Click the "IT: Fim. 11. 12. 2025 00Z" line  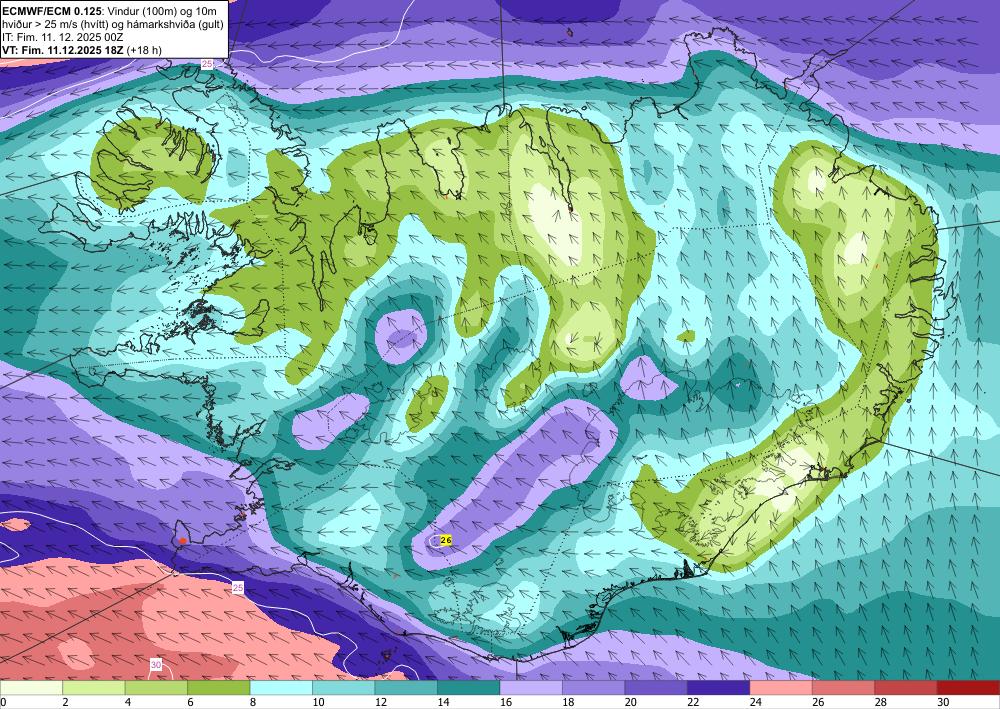(62, 37)
